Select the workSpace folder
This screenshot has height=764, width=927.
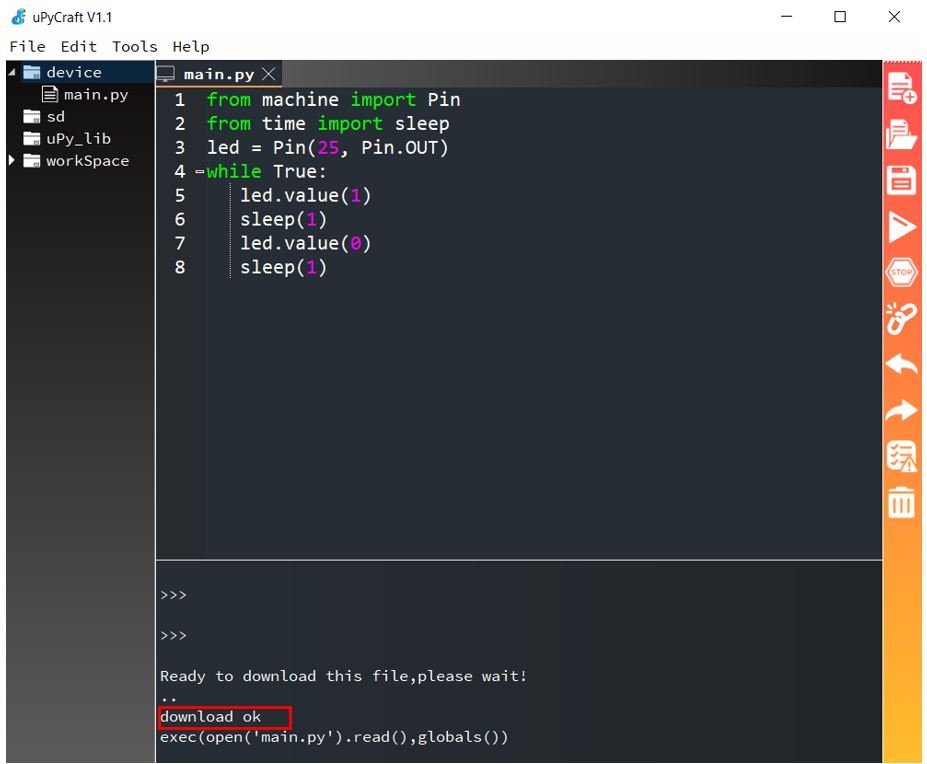87,160
